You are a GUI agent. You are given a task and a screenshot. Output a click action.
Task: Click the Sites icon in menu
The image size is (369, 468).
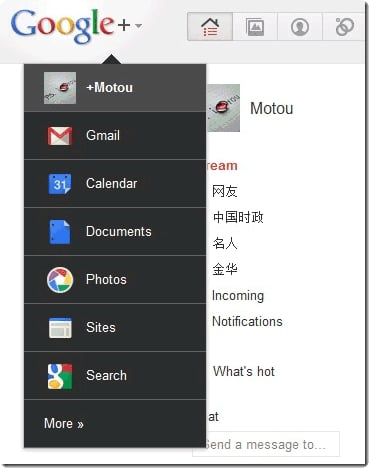click(60, 328)
